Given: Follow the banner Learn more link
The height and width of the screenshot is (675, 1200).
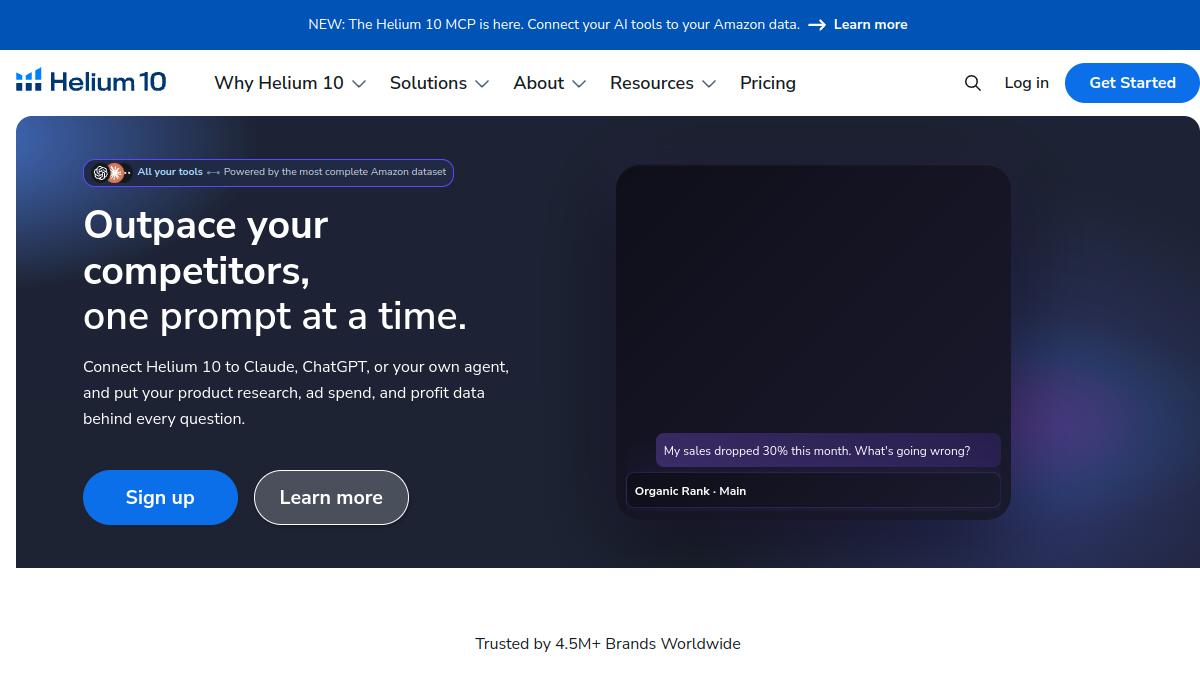Looking at the screenshot, I should click(x=871, y=25).
